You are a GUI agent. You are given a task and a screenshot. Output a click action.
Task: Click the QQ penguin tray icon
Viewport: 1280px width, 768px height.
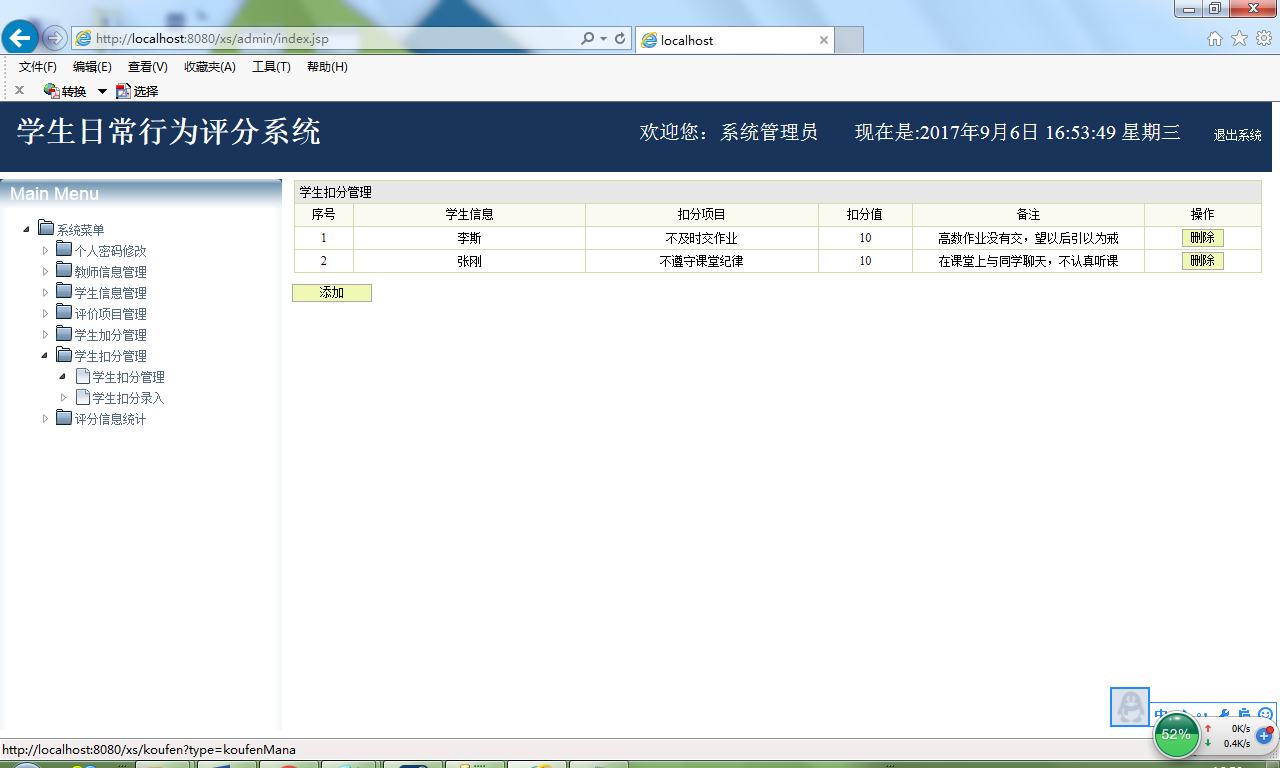(x=1130, y=706)
